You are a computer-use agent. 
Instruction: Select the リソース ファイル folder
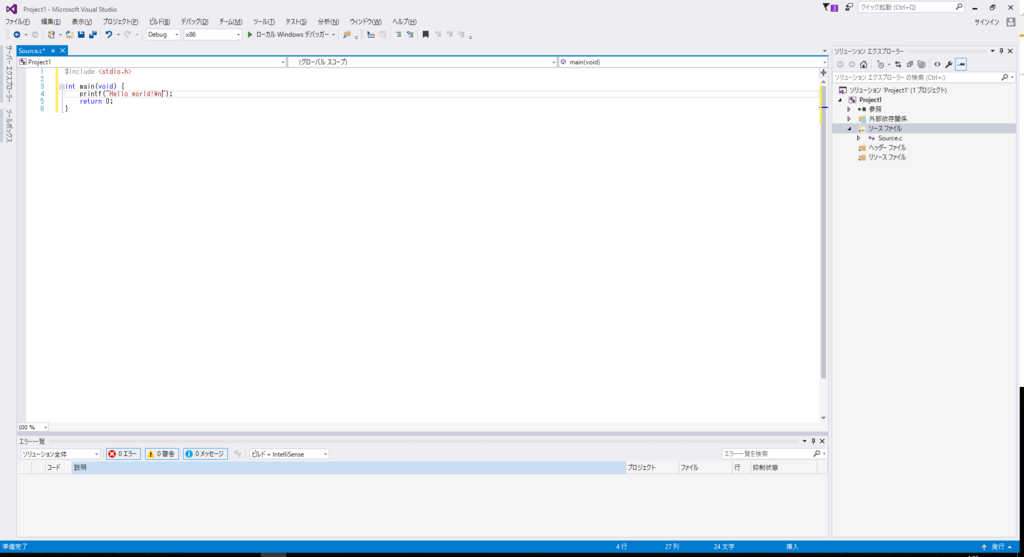[887, 157]
